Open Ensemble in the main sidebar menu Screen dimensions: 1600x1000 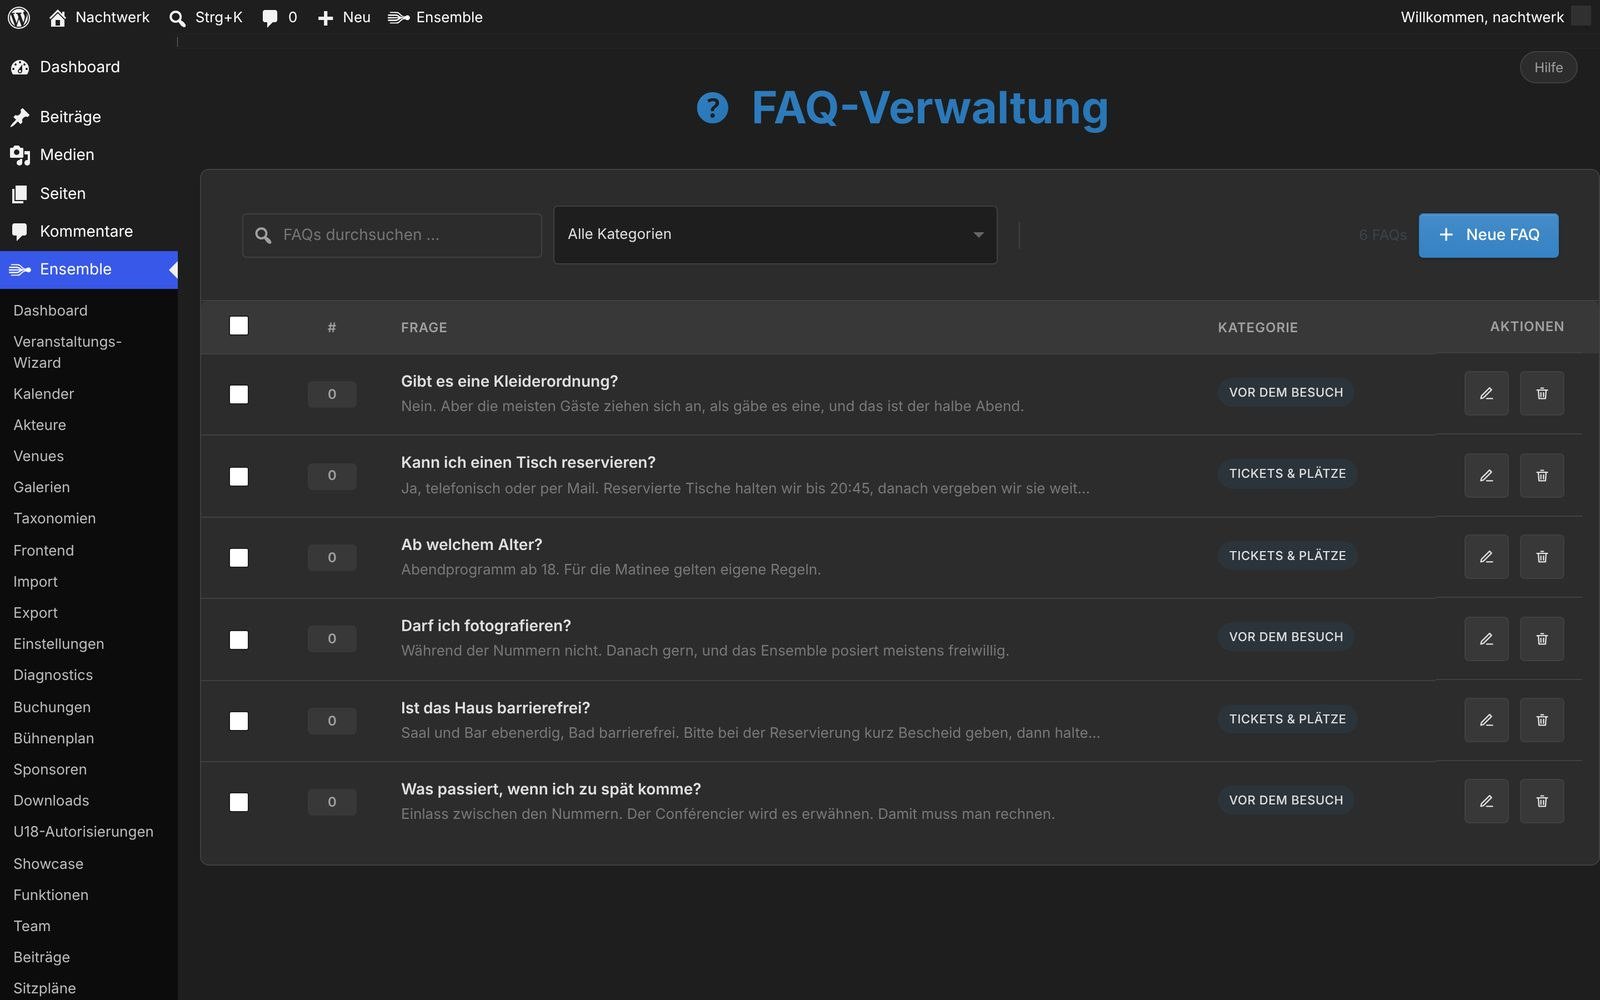point(89,270)
